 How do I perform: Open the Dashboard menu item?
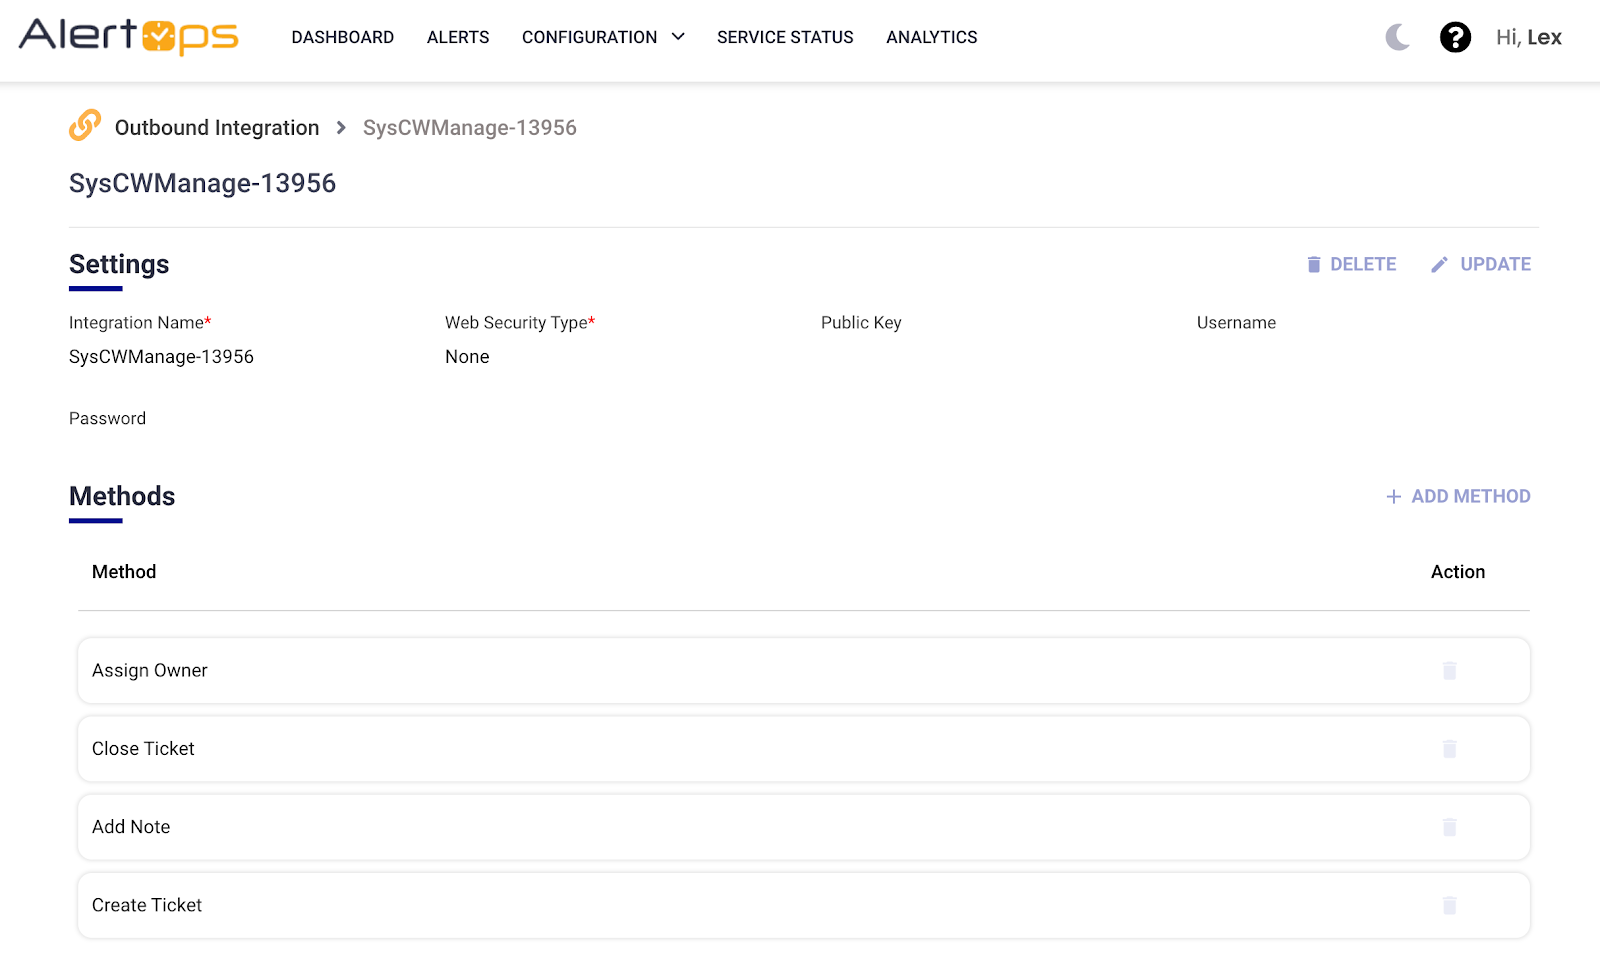click(x=342, y=37)
